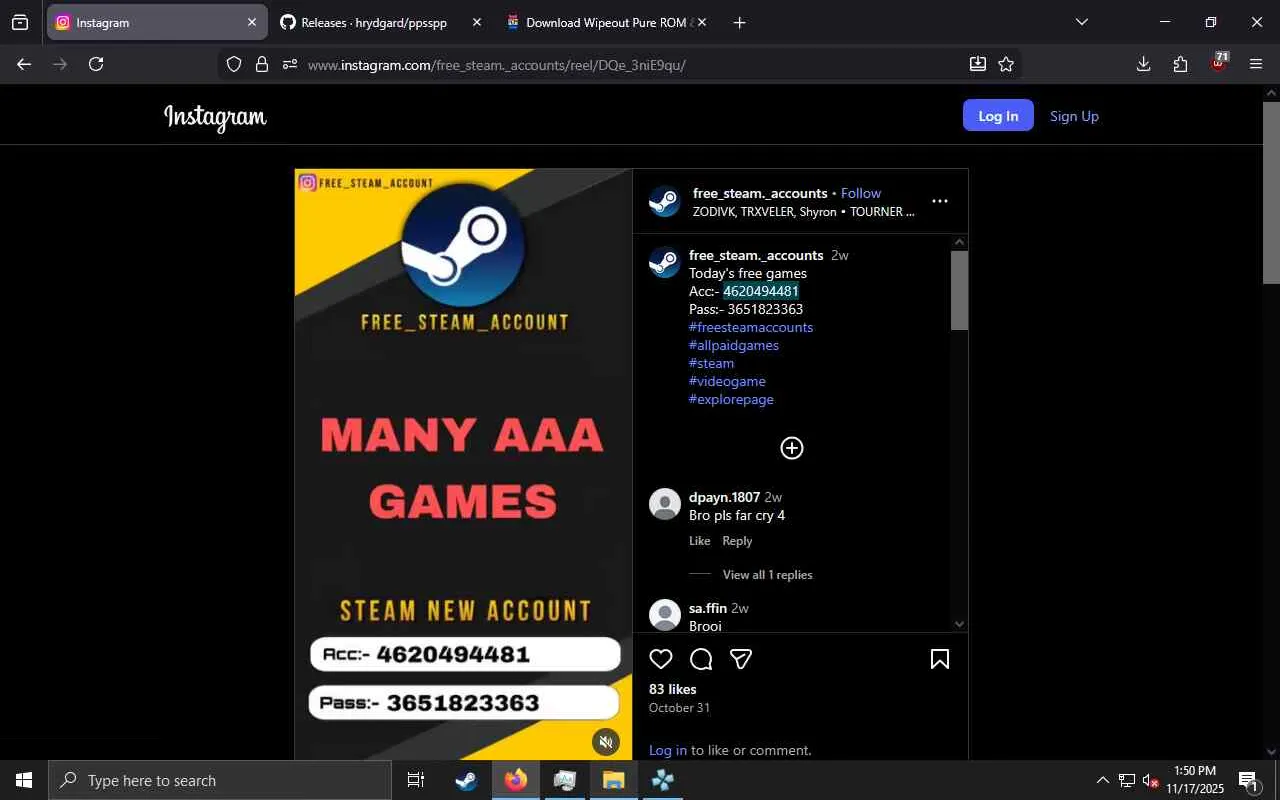Open the muted volume tray icon
Viewport: 1280px width, 800px height.
pyautogui.click(x=1150, y=780)
